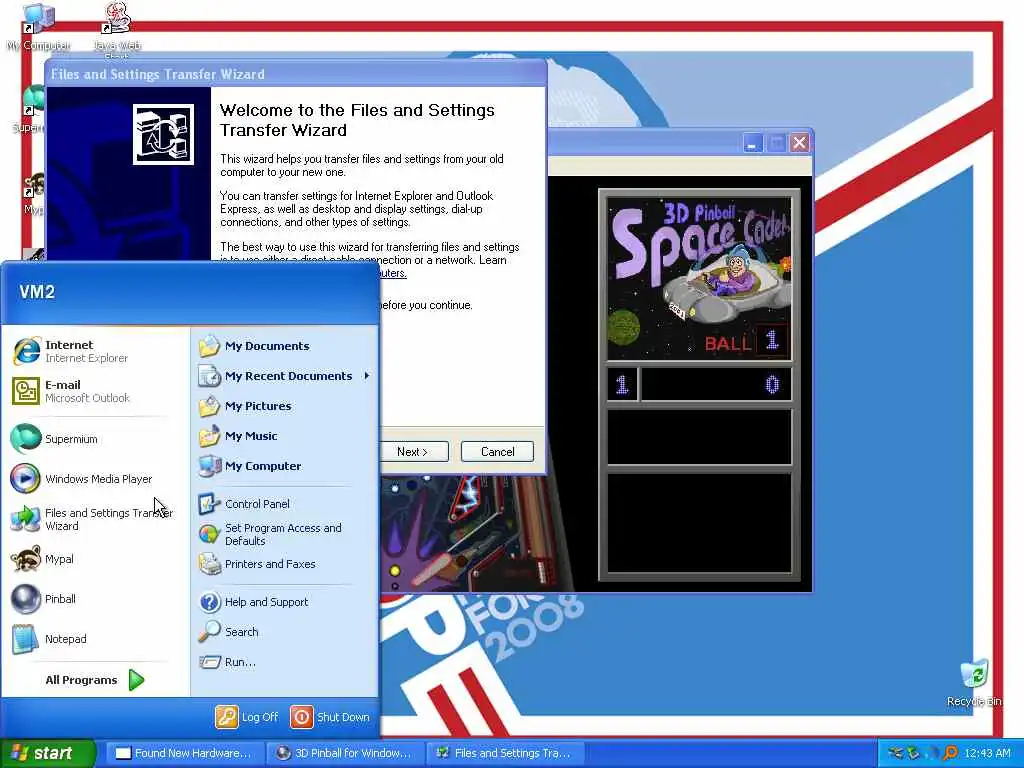
Task: Switch to Found New Hardware taskbar item
Action: (184, 753)
